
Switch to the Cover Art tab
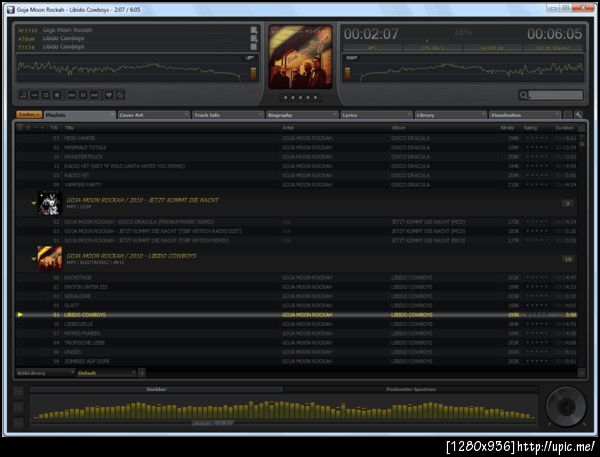(x=154, y=115)
